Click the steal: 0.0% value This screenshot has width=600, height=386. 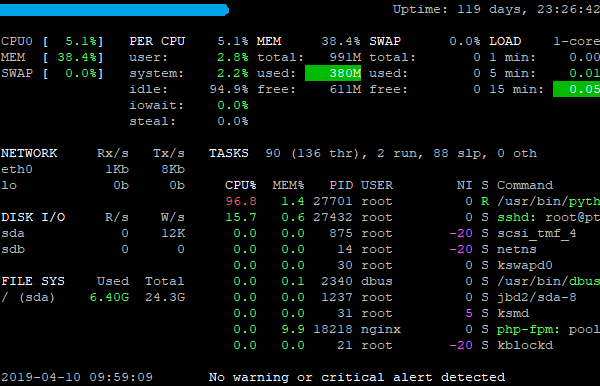pos(233,122)
